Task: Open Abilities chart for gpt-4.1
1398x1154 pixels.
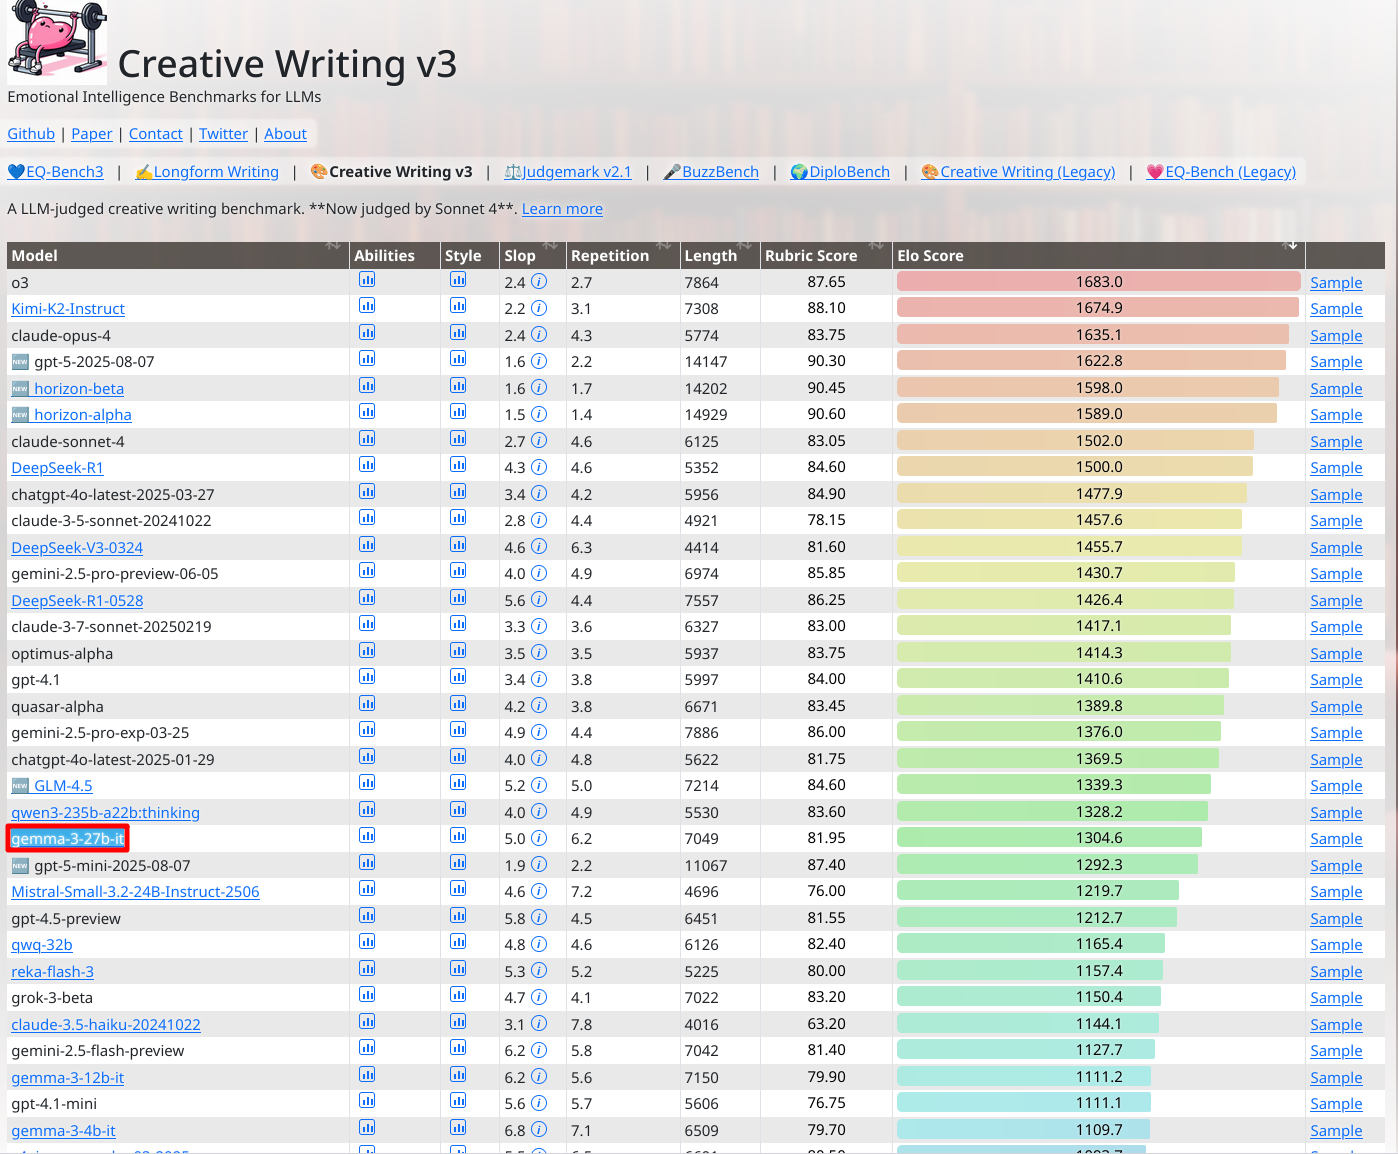Action: click(367, 677)
